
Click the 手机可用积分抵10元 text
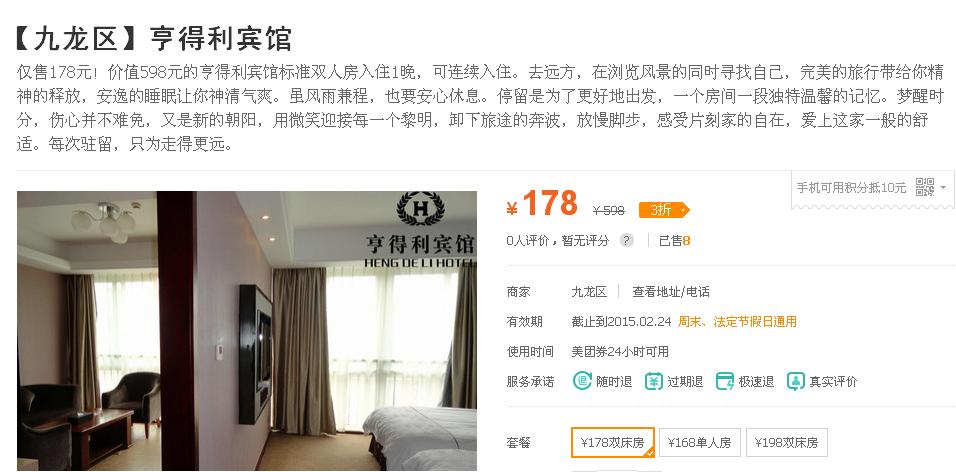[851, 188]
